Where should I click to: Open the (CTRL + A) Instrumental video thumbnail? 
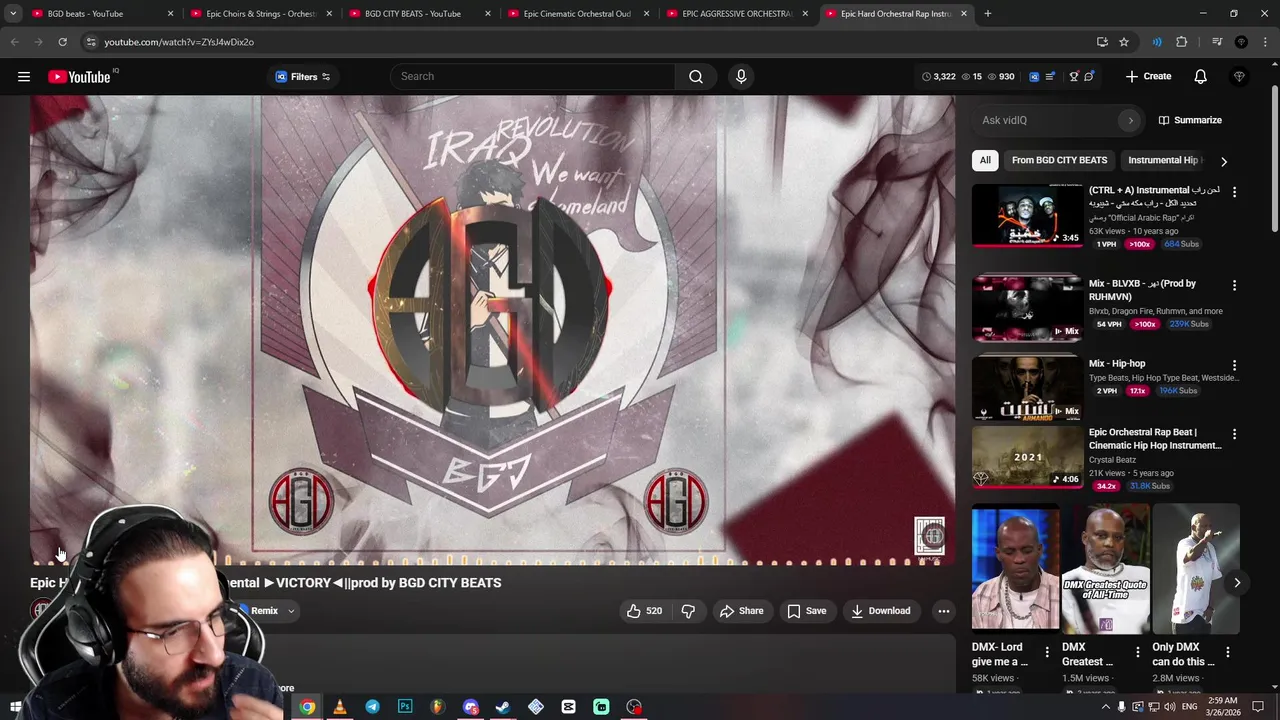(1027, 215)
